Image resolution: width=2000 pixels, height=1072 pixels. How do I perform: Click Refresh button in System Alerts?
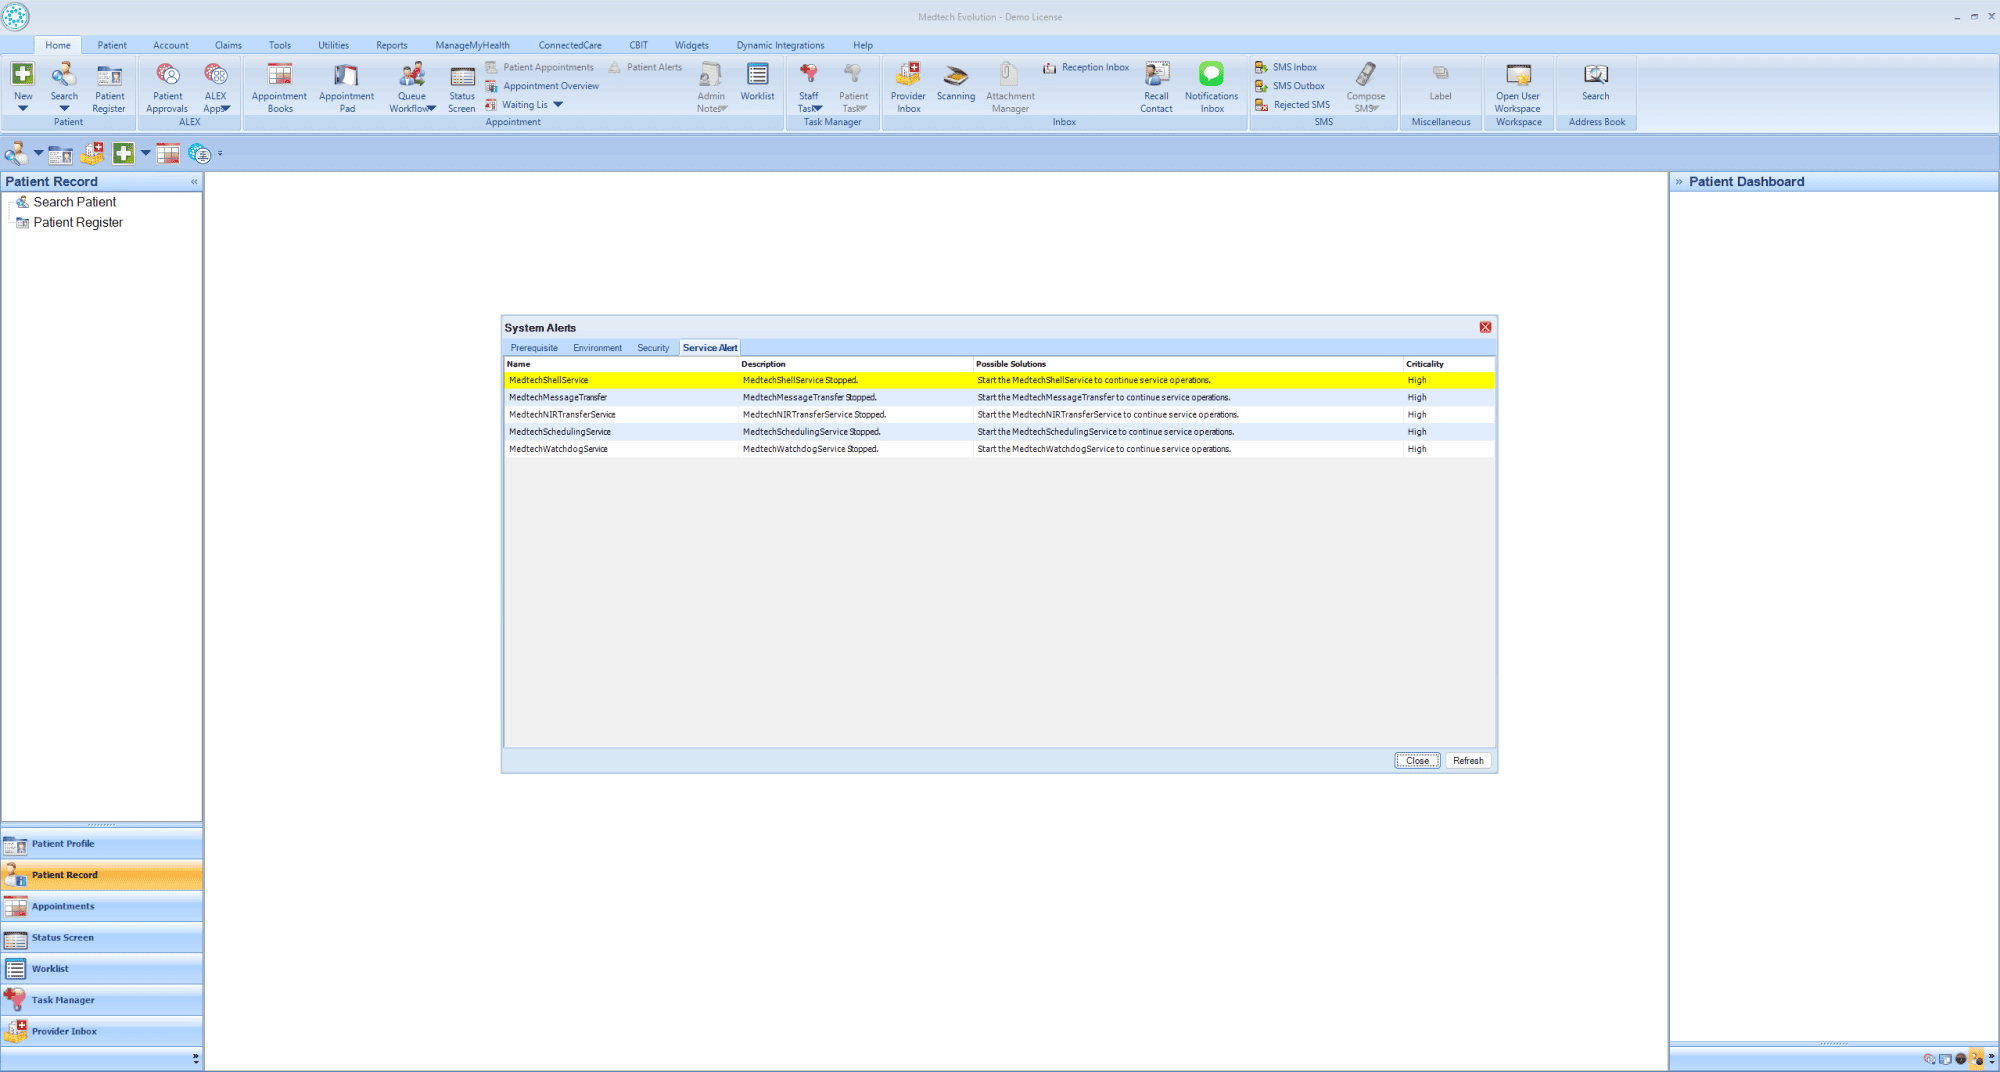[1468, 761]
